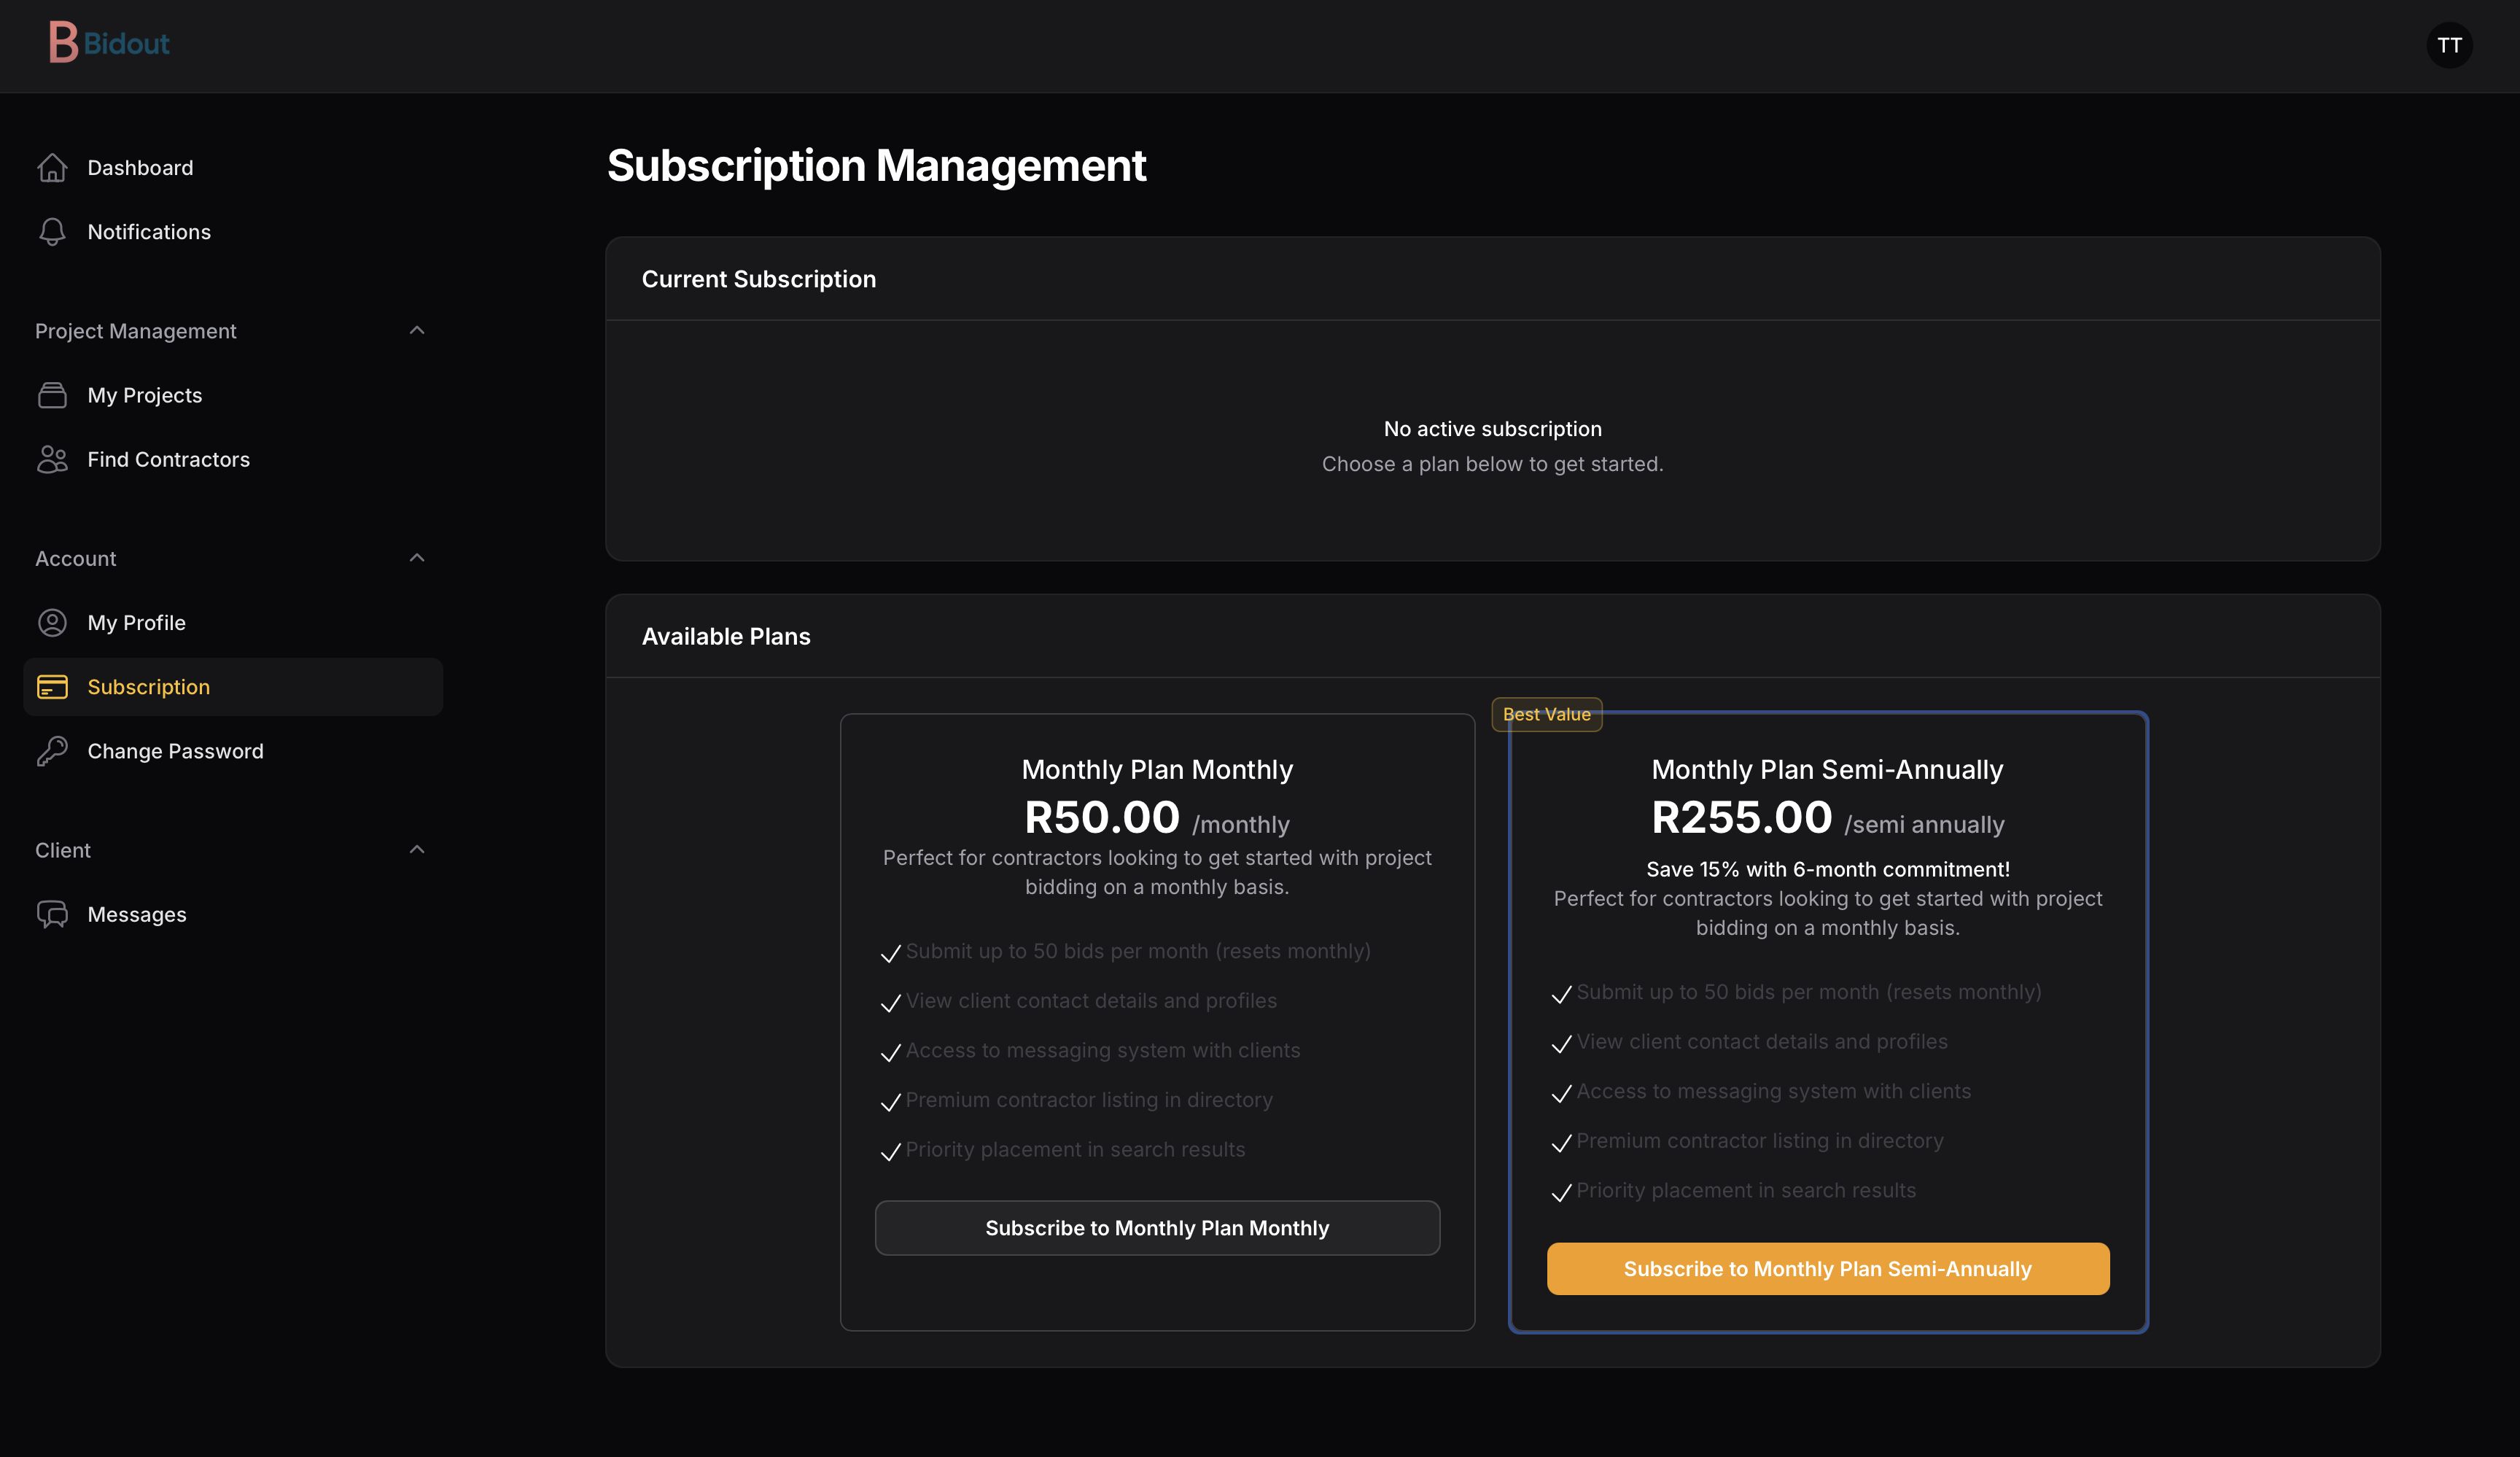Click the Subscription card icon
Viewport: 2520px width, 1457px height.
[x=52, y=687]
